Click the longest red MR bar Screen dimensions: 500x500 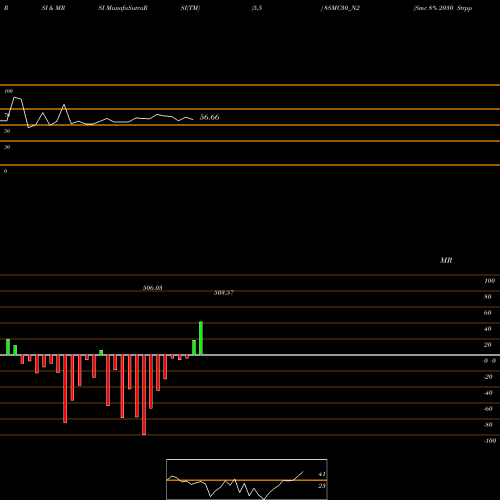coord(144,395)
